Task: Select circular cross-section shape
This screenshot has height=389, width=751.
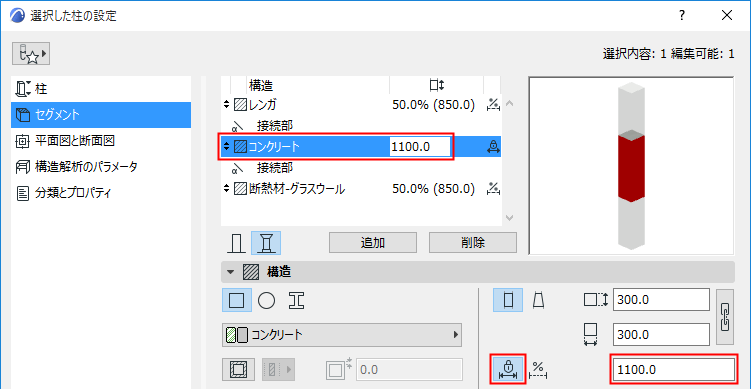Action: [266, 301]
